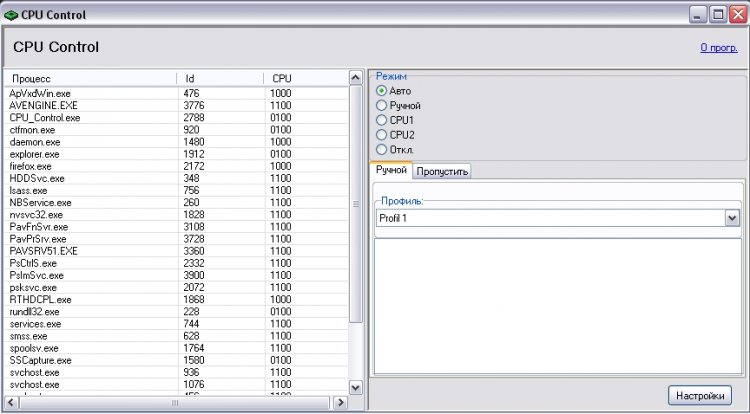
Task: Choose the CPU1 radio option
Action: pyautogui.click(x=381, y=120)
